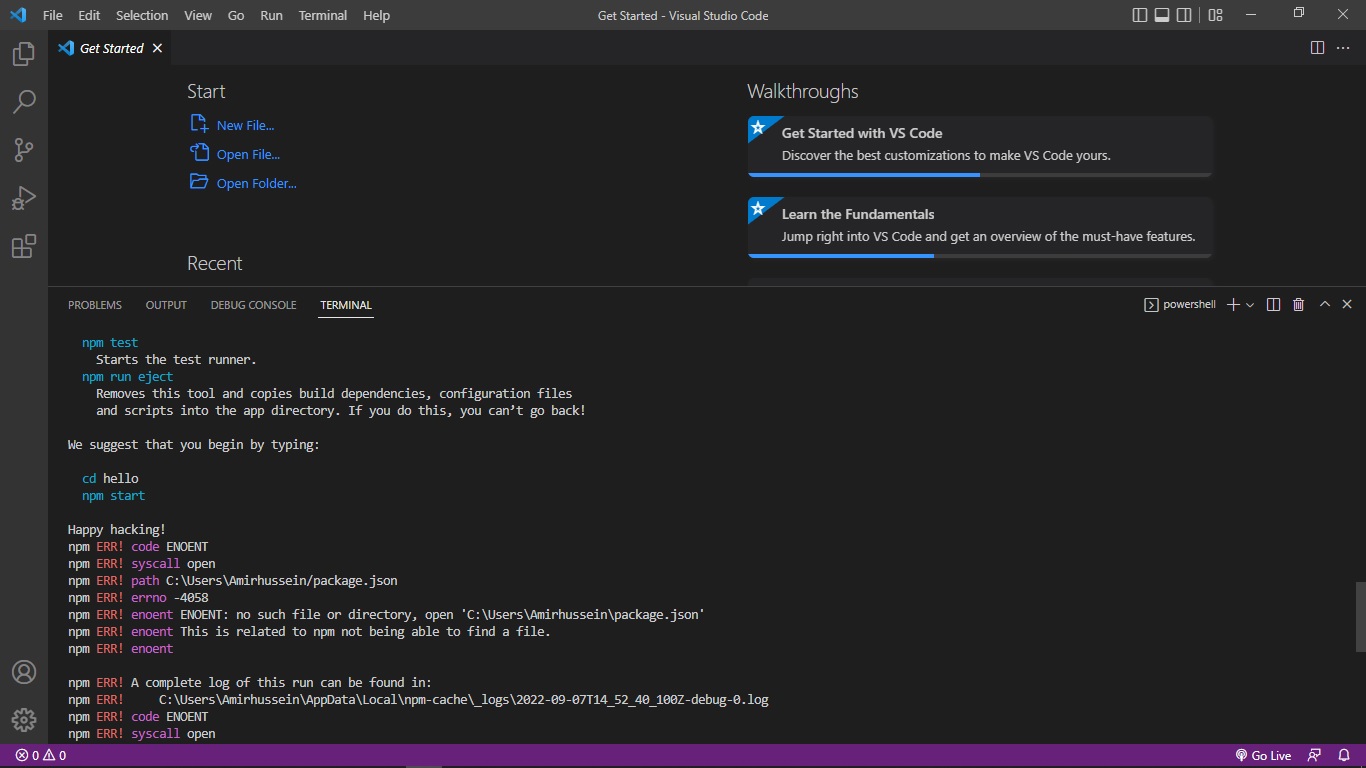
Task: Open Get Started with VS Code walkthrough
Action: click(980, 144)
